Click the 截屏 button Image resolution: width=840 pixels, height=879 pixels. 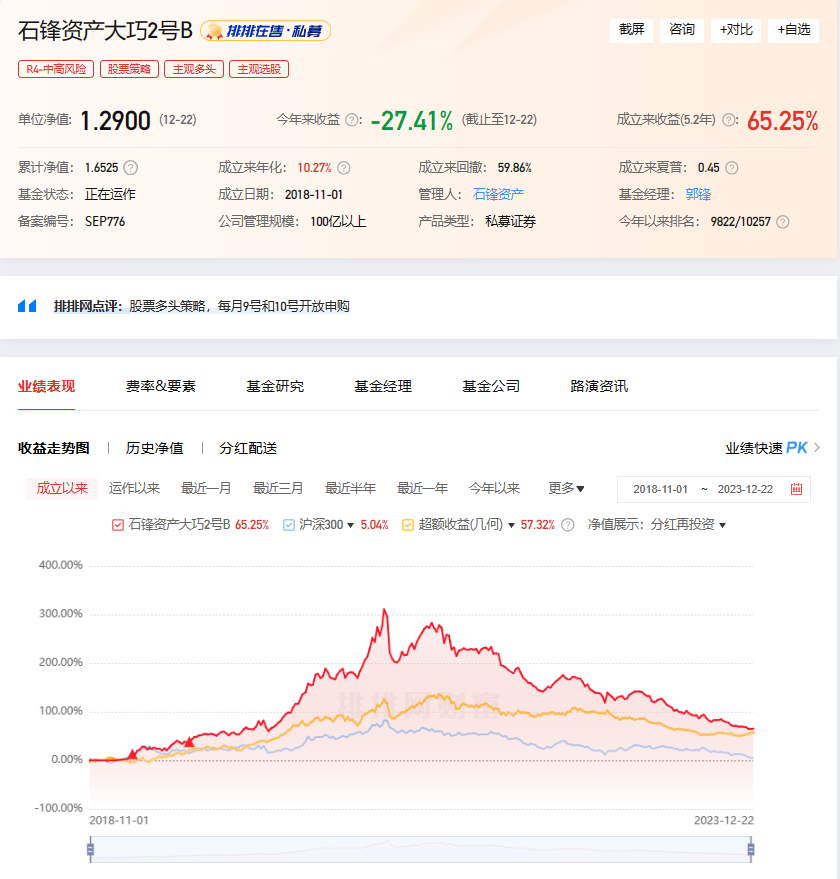631,30
